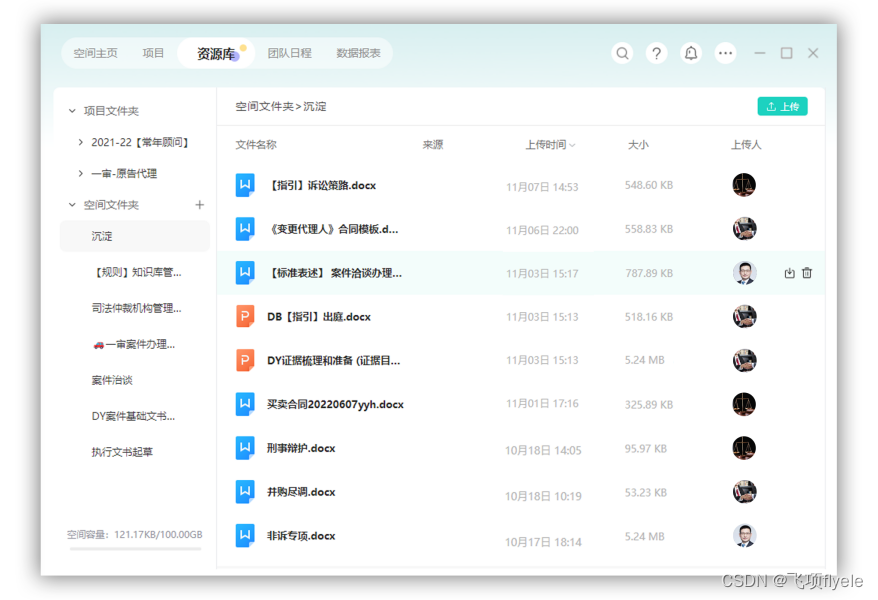
Task: Open the three-dot more options menu
Action: point(725,53)
